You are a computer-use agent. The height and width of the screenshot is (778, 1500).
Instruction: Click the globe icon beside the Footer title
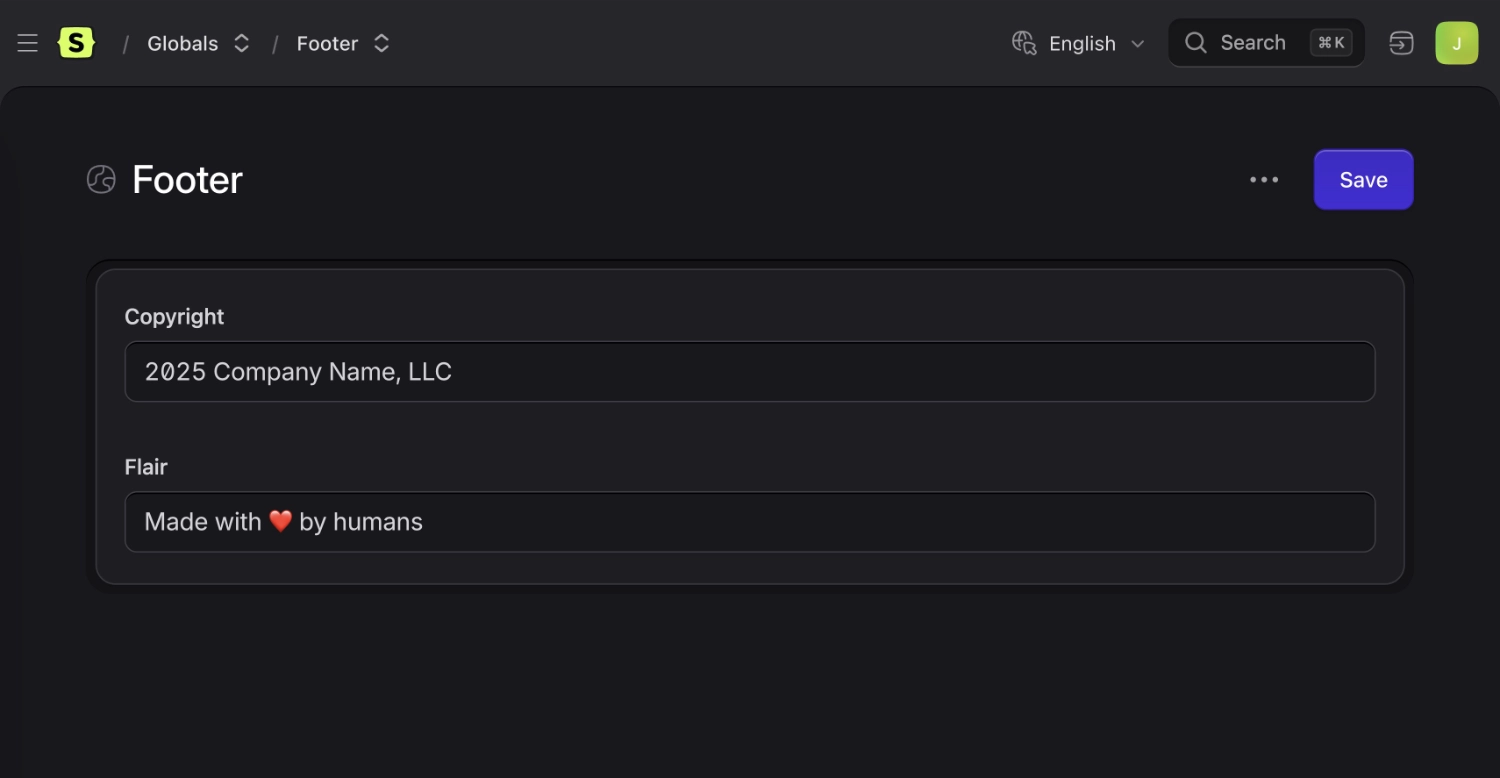(100, 179)
